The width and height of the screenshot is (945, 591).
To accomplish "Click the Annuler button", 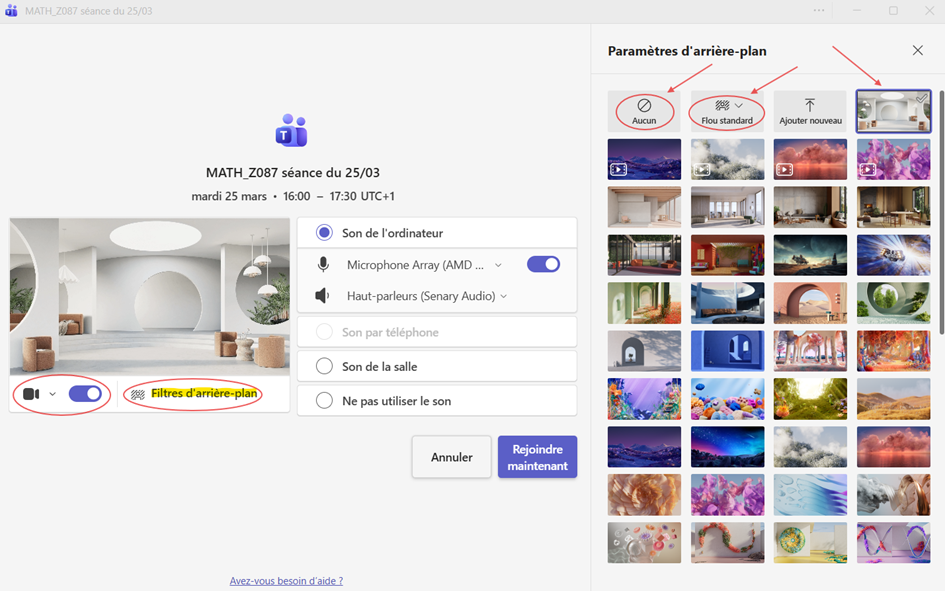I will pyautogui.click(x=451, y=457).
